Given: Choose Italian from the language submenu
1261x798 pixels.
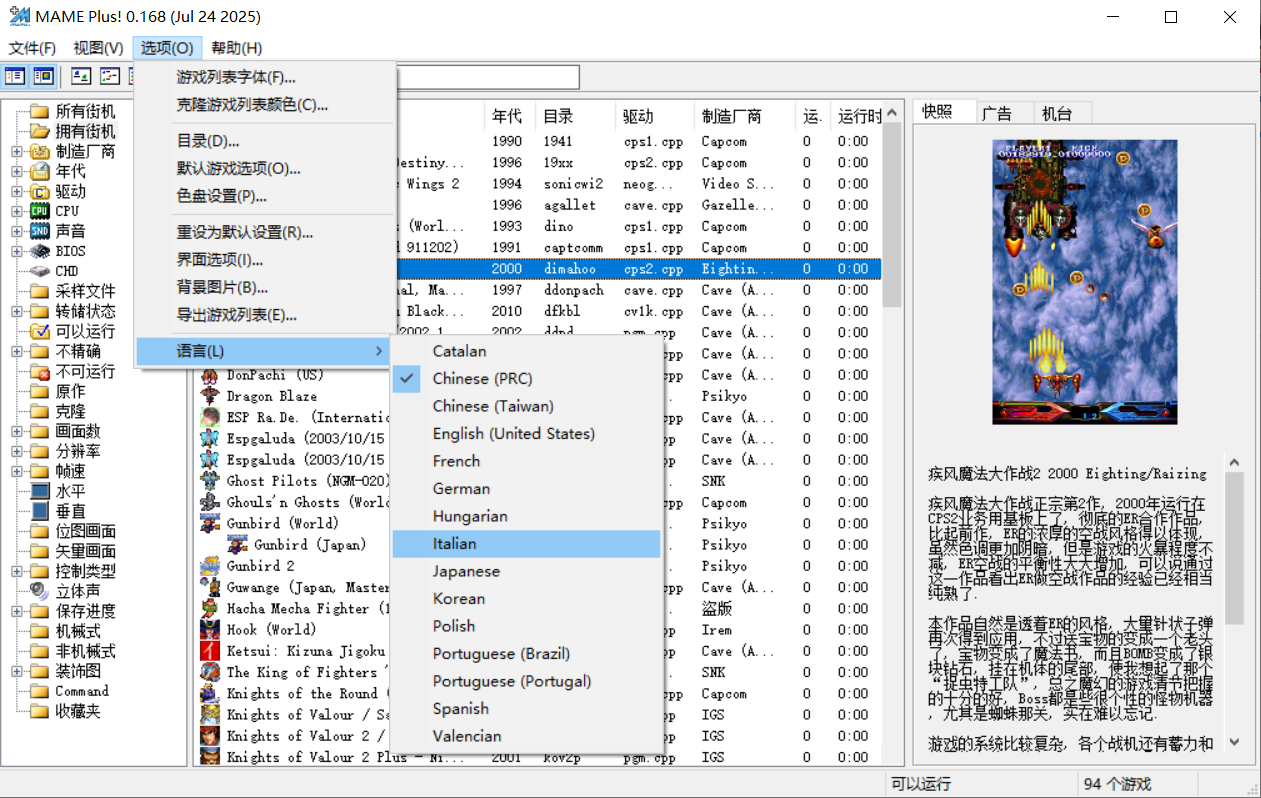Looking at the screenshot, I should (526, 544).
